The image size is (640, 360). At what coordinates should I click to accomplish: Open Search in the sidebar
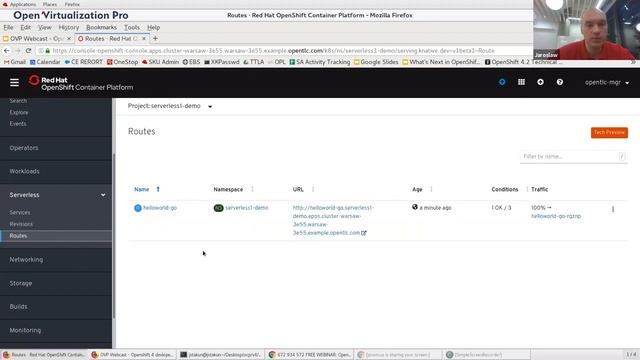(x=18, y=101)
